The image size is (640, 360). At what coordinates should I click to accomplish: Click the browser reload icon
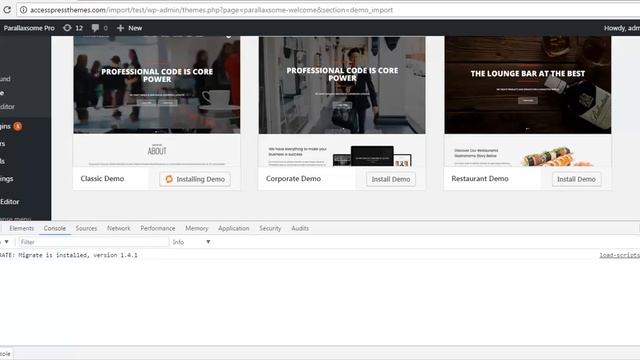click(x=7, y=9)
